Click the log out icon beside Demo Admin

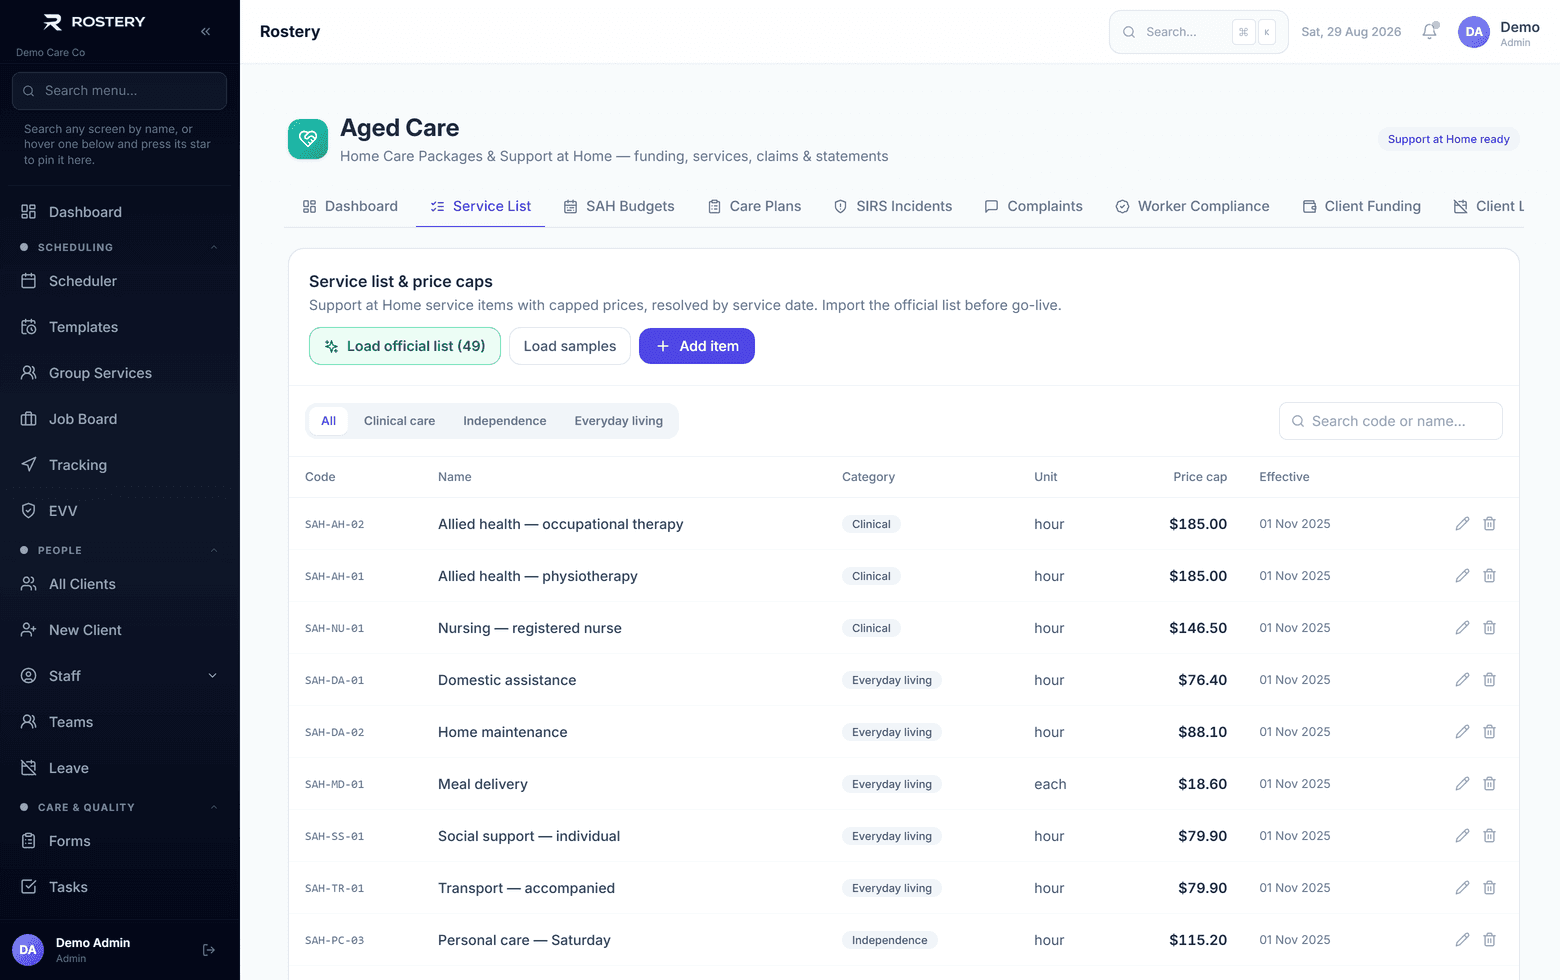(x=209, y=950)
